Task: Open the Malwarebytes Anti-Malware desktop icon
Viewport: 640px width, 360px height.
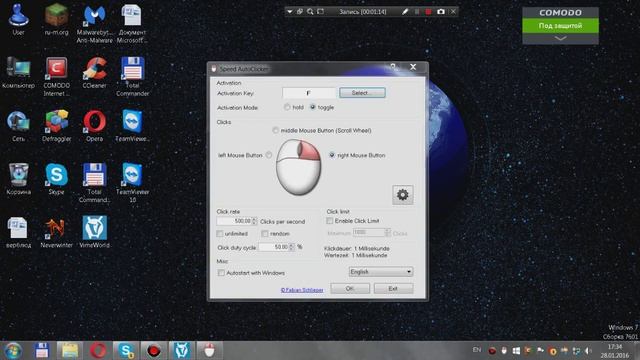Action: point(94,23)
